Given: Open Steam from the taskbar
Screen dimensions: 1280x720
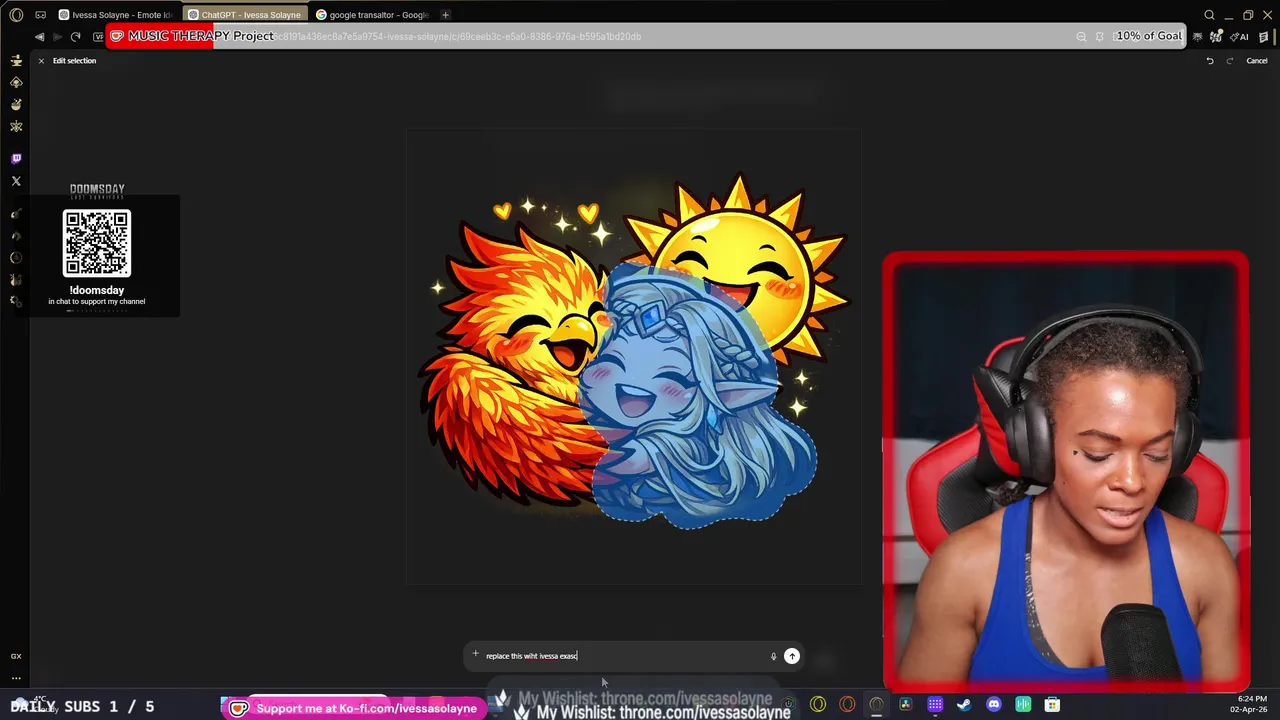Looking at the screenshot, I should [x=964, y=705].
